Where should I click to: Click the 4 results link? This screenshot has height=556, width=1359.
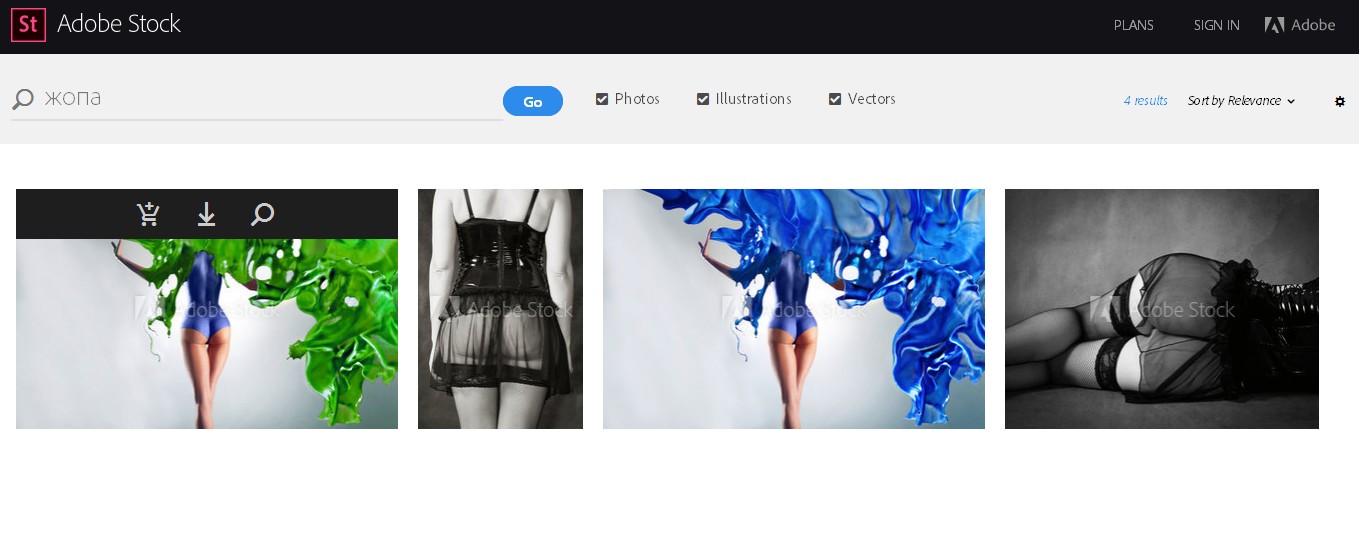1145,101
